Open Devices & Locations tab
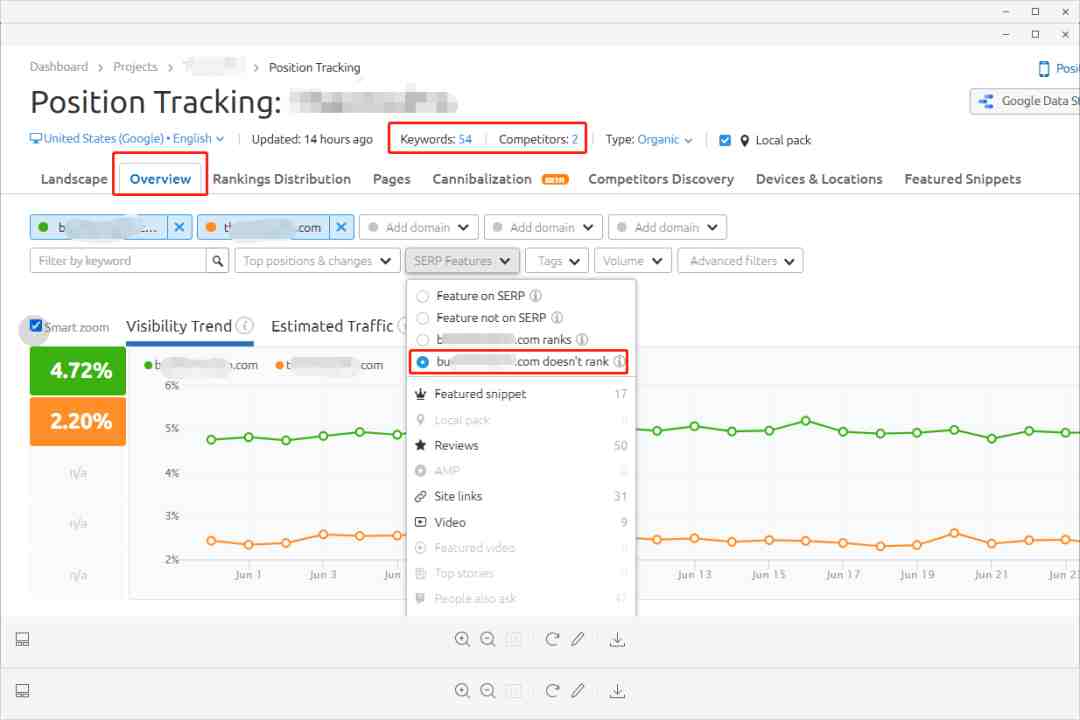This screenshot has width=1080, height=720. click(x=819, y=179)
